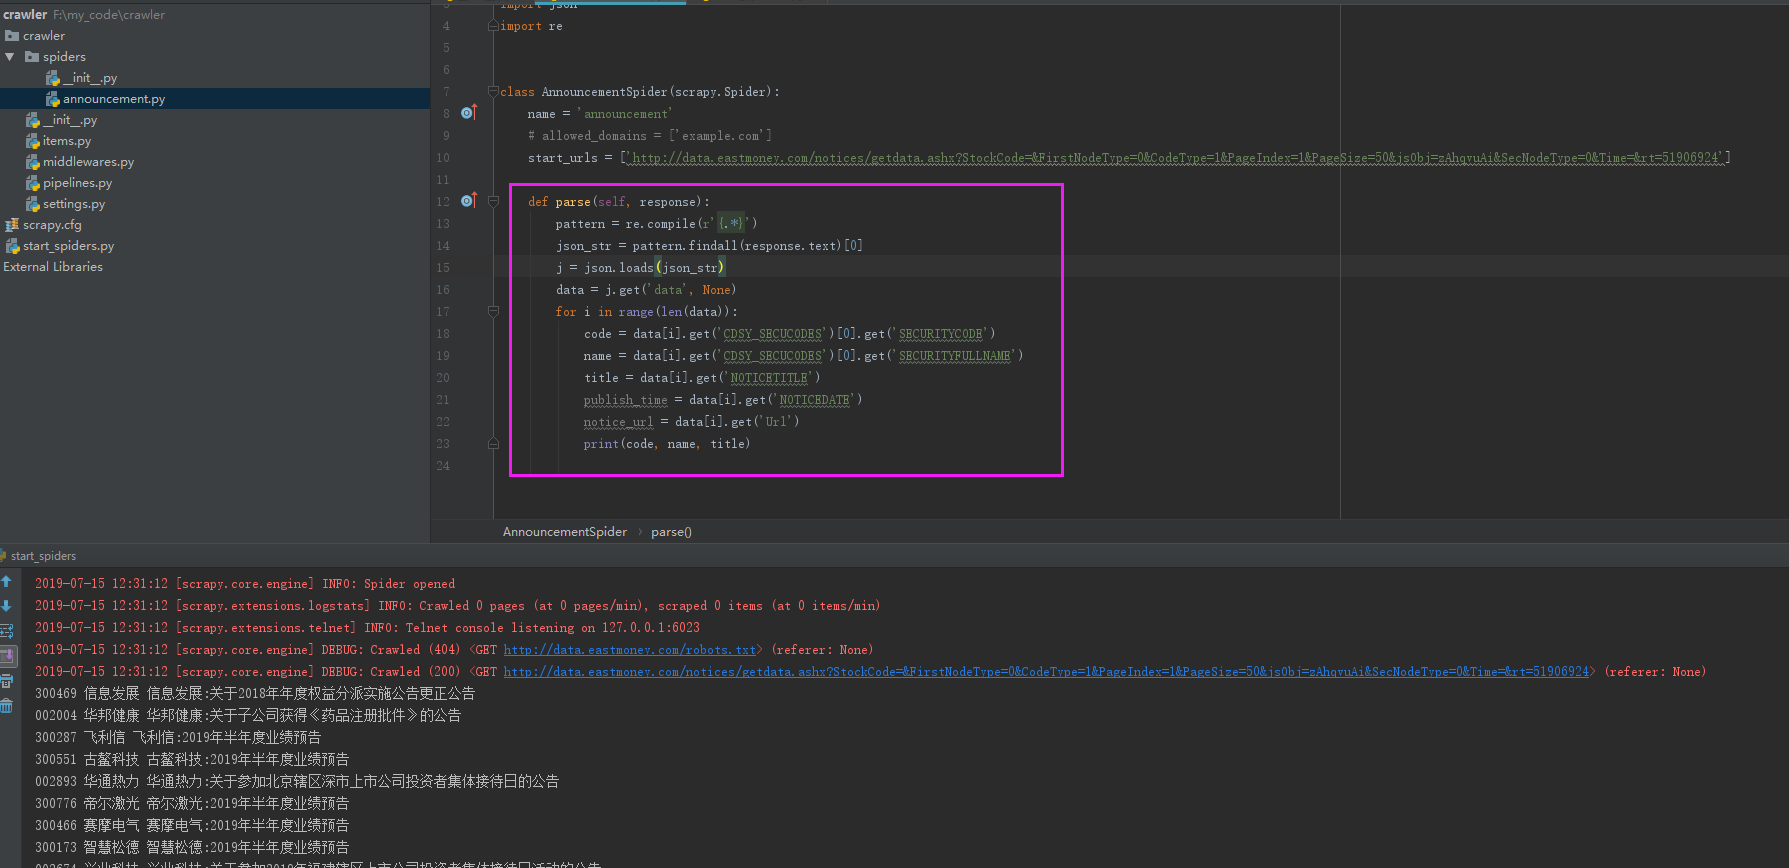The image size is (1789, 868).
Task: Click console row starting with 300551
Action: pyautogui.click(x=192, y=760)
